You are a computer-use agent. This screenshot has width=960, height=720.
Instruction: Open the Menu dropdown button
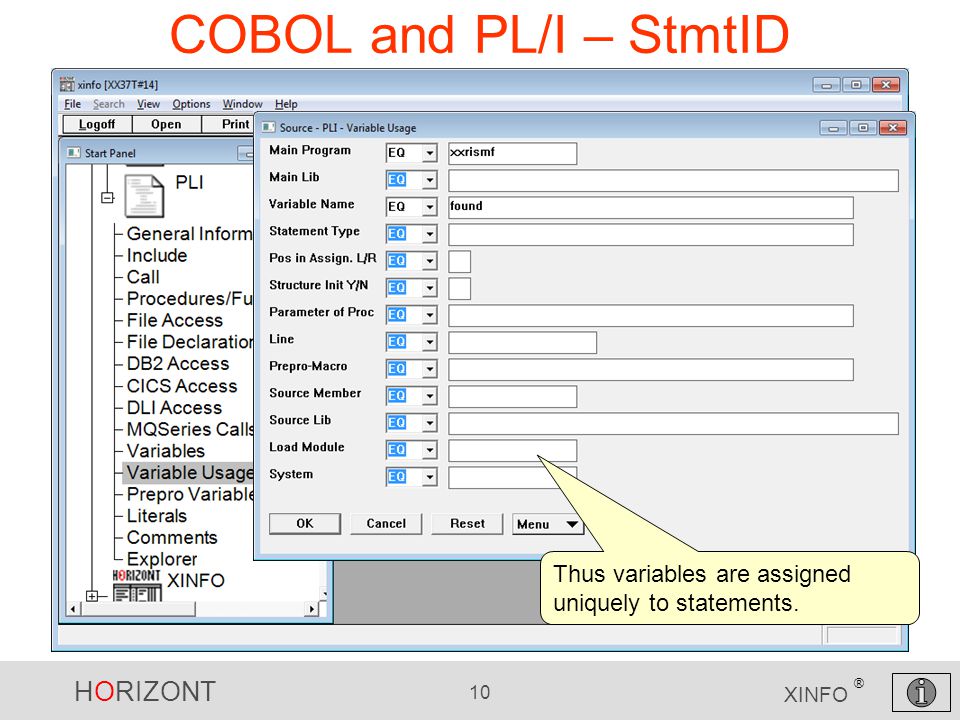click(547, 524)
